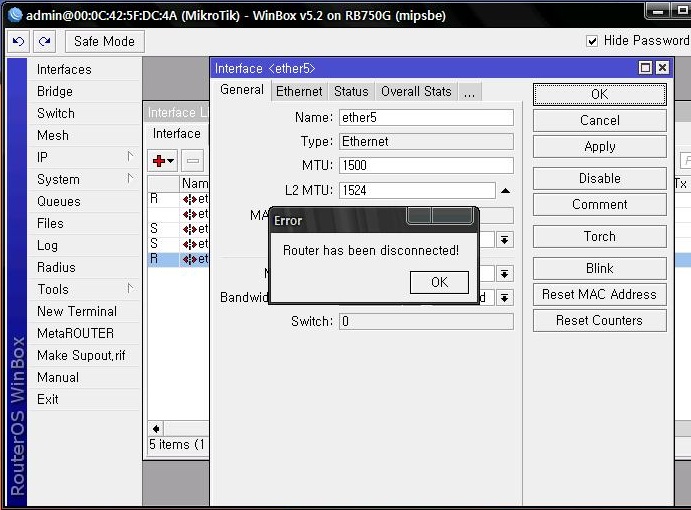Viewport: 691px width, 510px height.
Task: Open the dropdown arrow below the MAC field
Action: pyautogui.click(x=505, y=240)
